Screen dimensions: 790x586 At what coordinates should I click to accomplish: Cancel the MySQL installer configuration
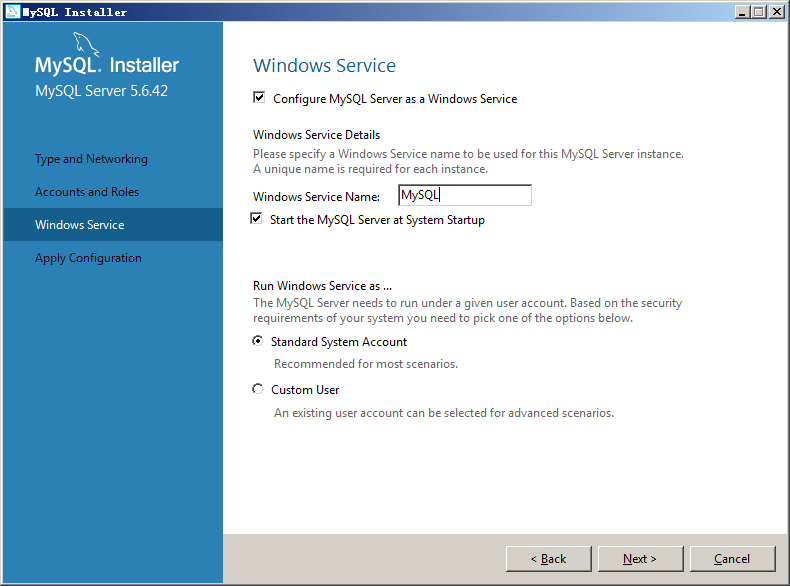(732, 559)
